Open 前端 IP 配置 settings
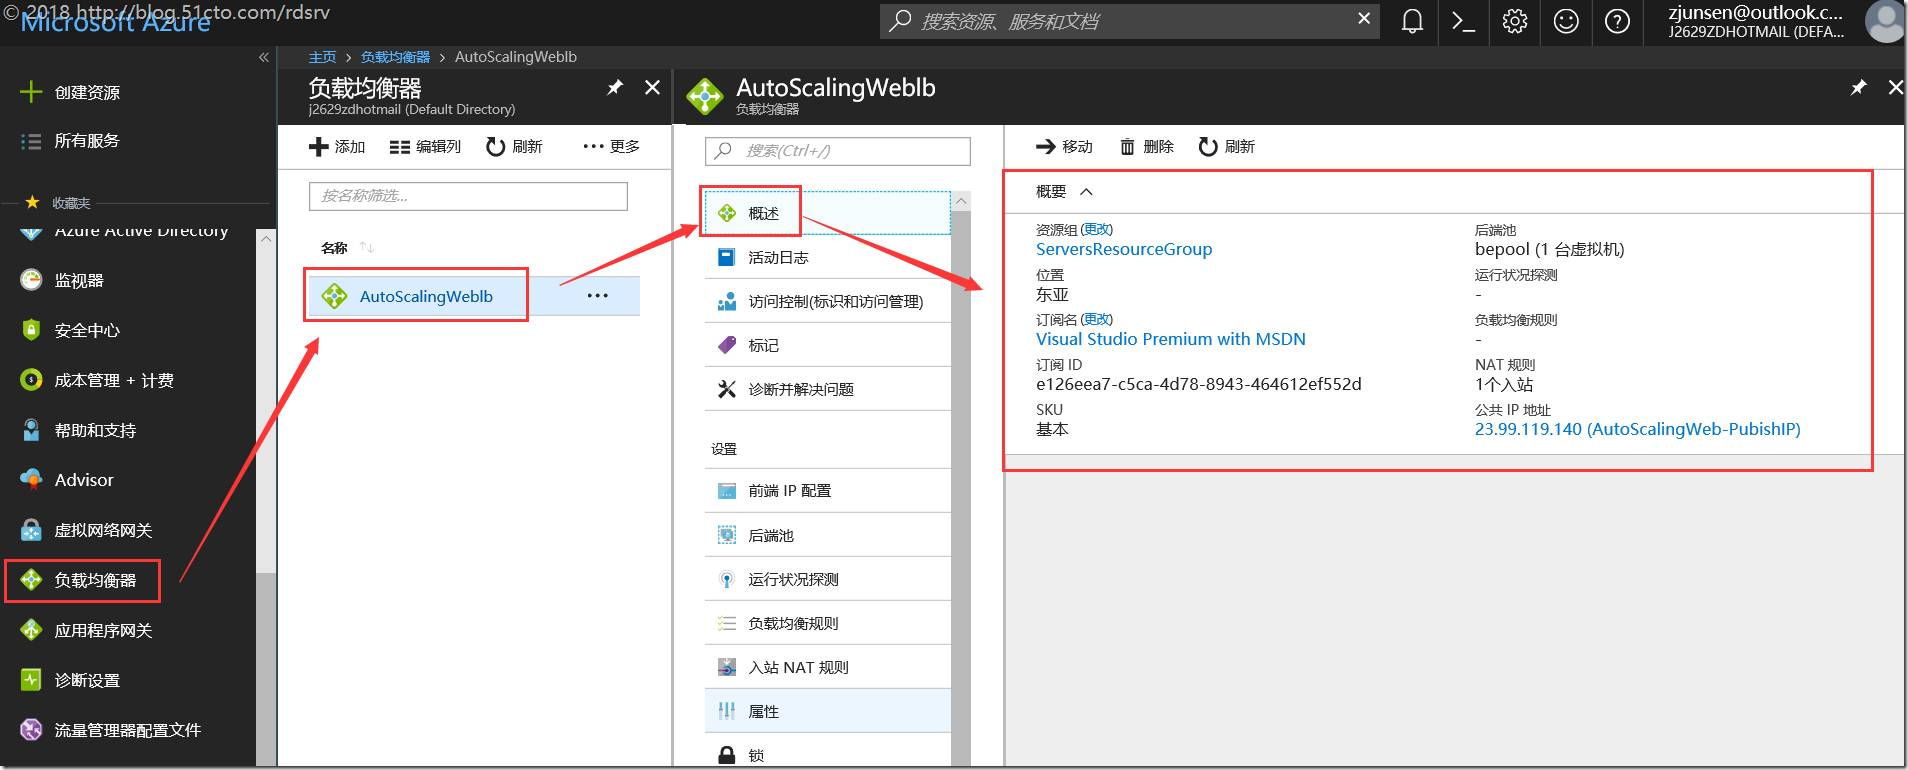This screenshot has height=770, width=1908. [x=828, y=491]
